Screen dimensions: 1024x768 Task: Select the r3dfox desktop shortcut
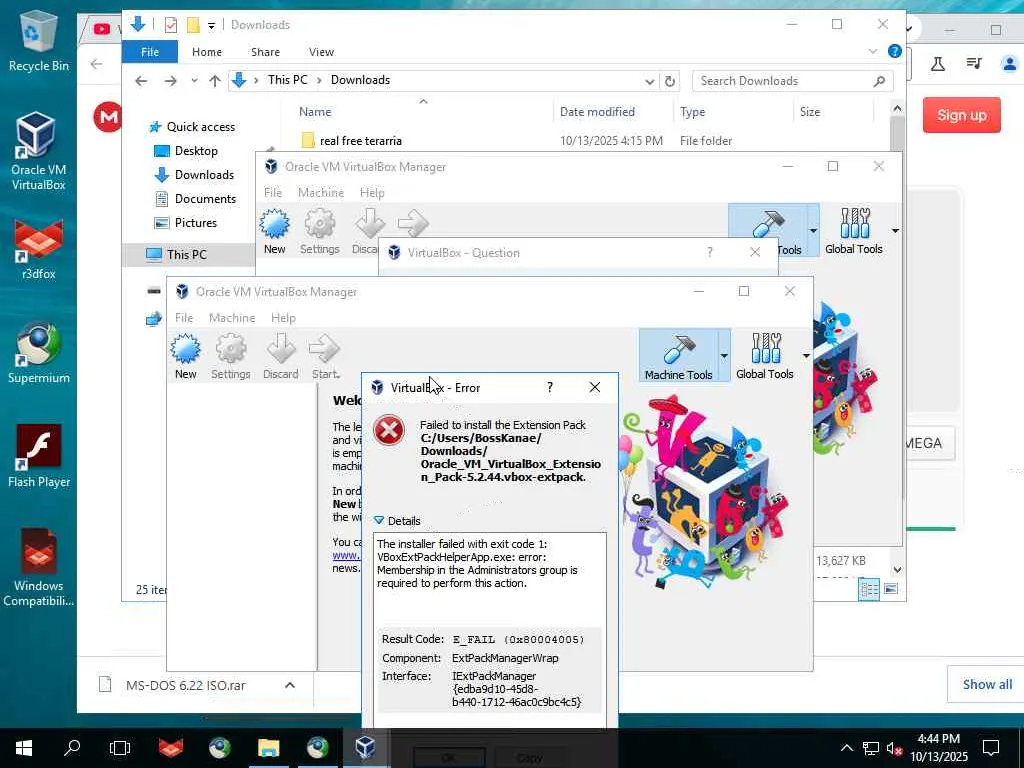tap(39, 248)
